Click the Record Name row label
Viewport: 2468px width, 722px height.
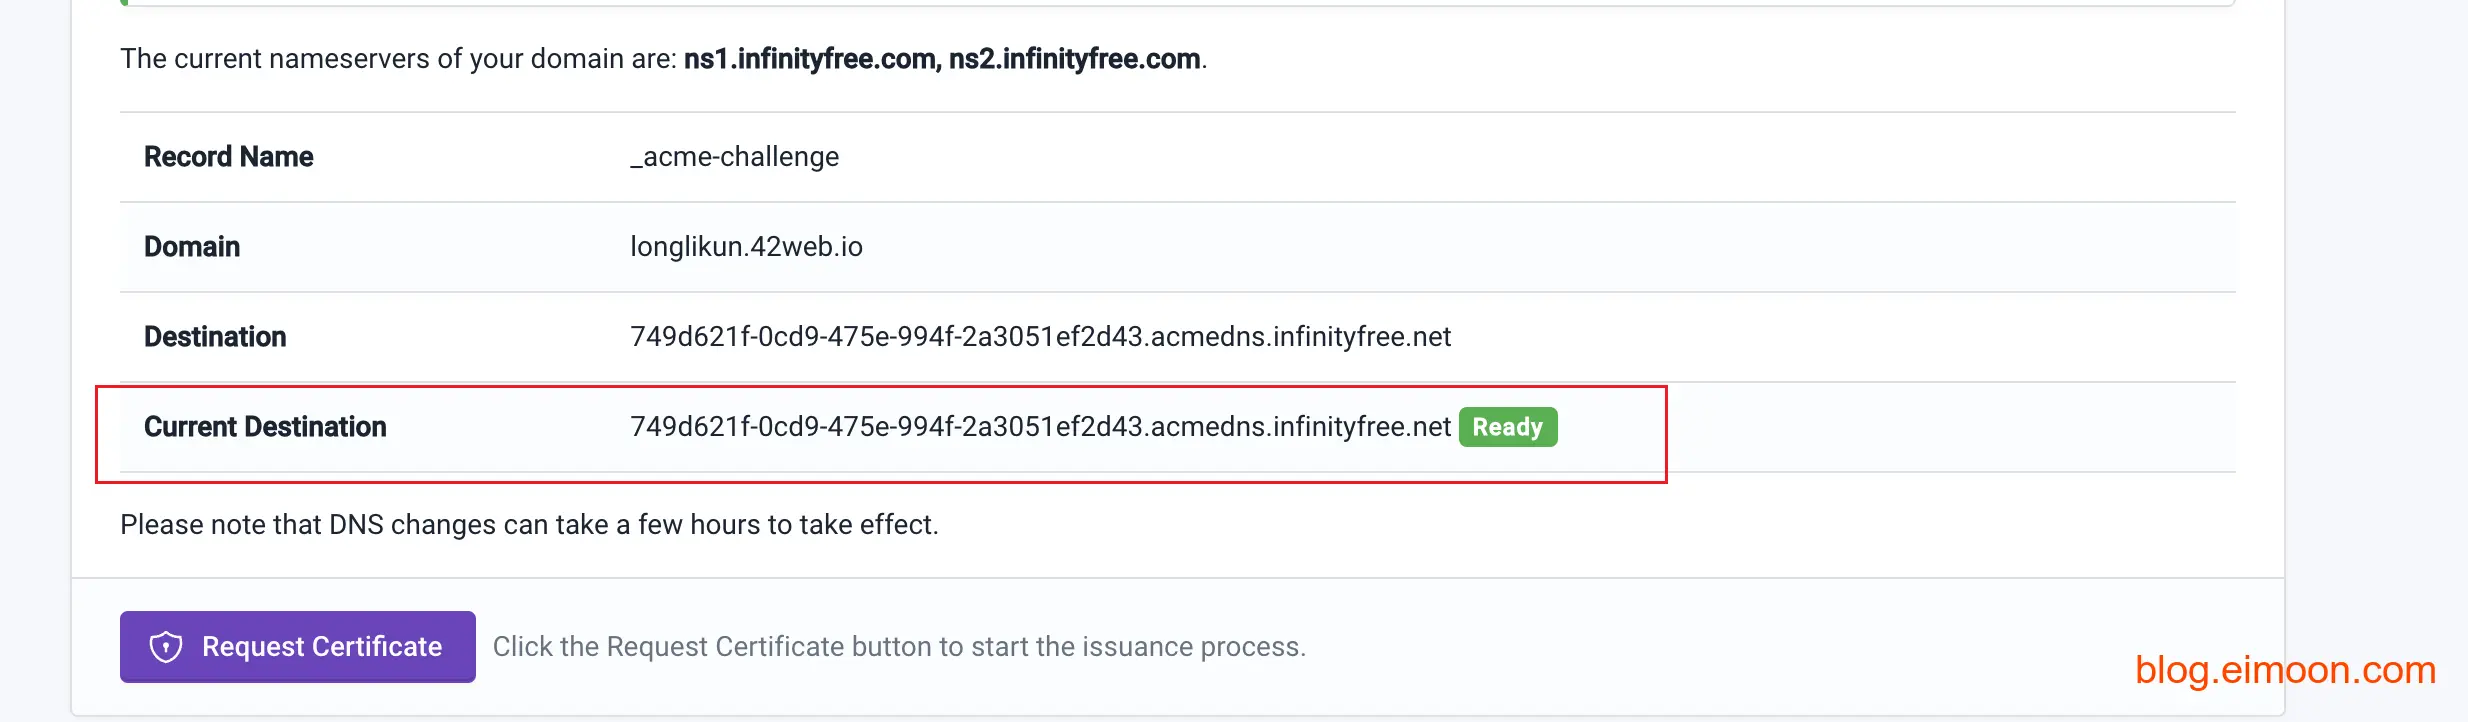(228, 157)
